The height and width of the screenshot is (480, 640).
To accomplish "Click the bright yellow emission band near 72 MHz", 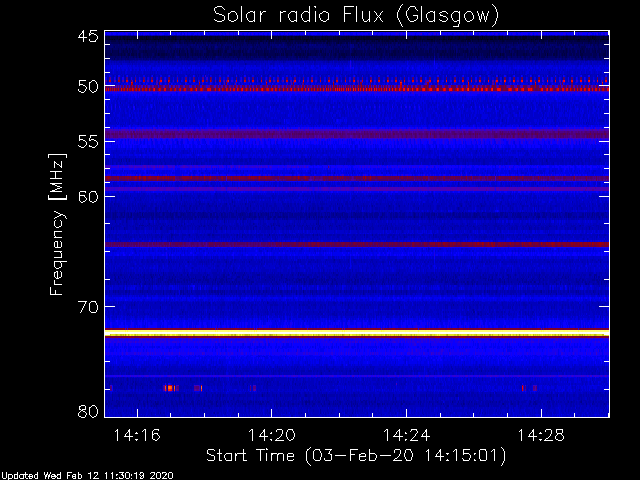I will coord(357,333).
